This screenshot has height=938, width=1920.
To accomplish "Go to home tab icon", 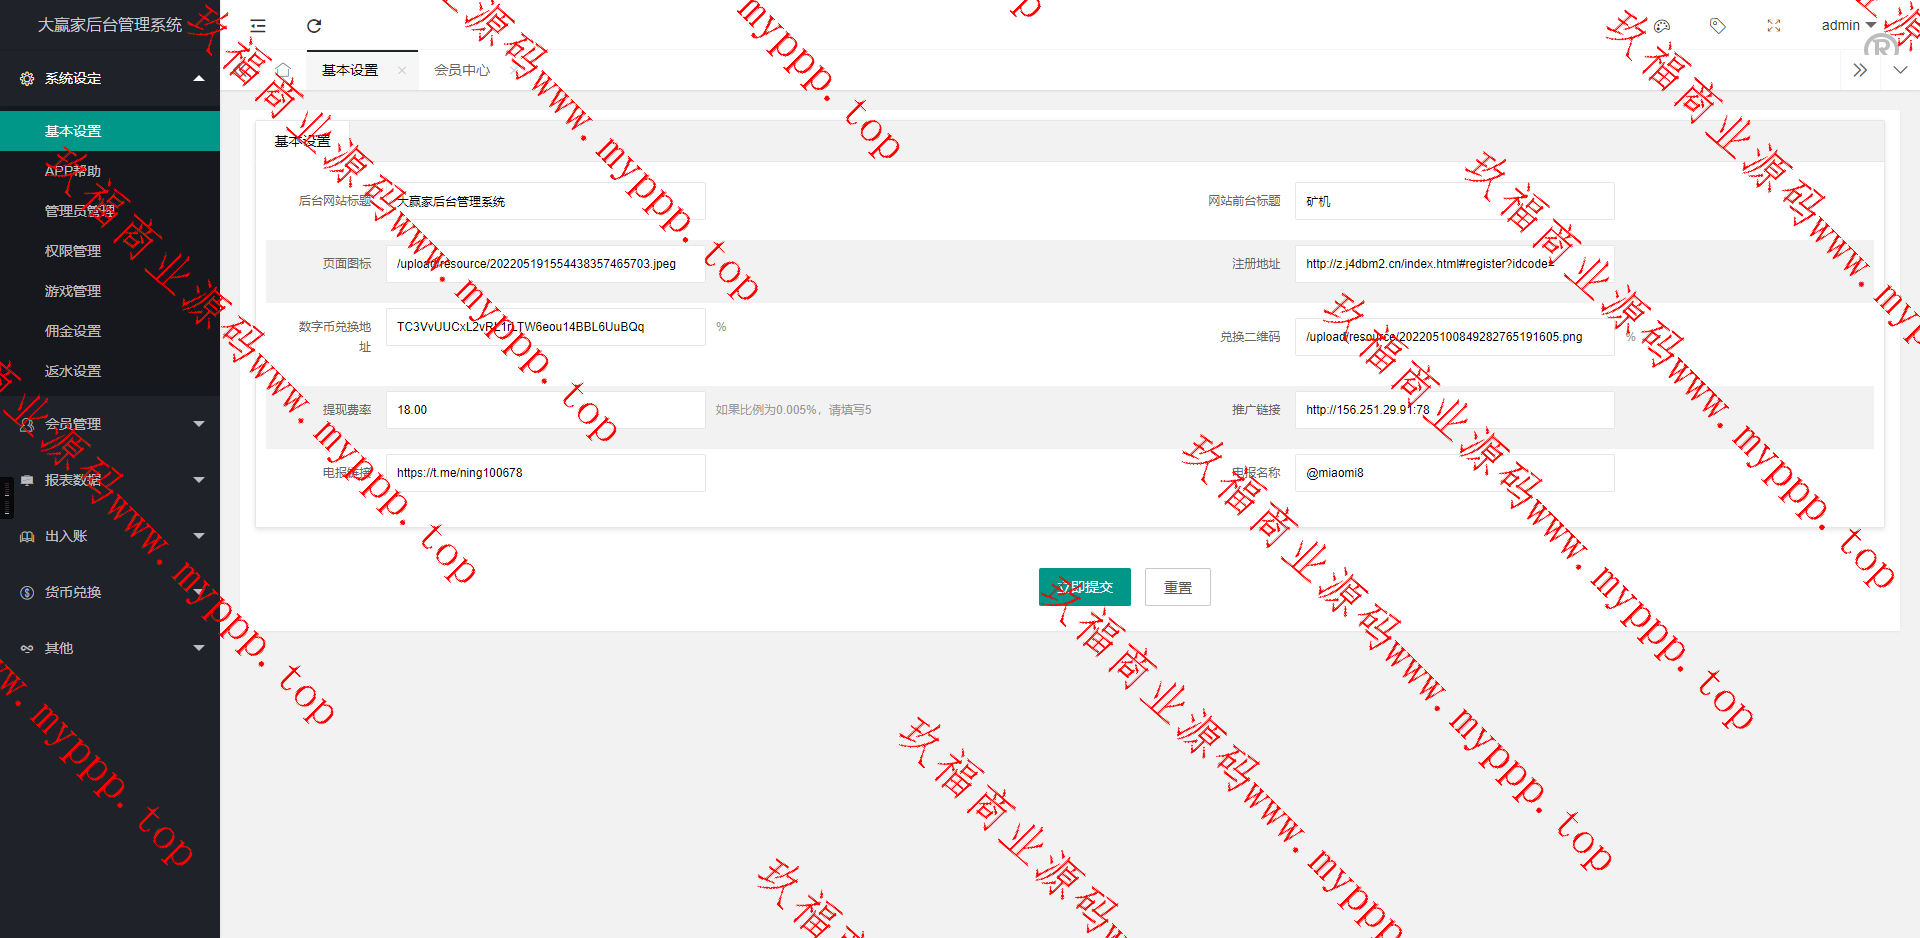I will click(283, 70).
